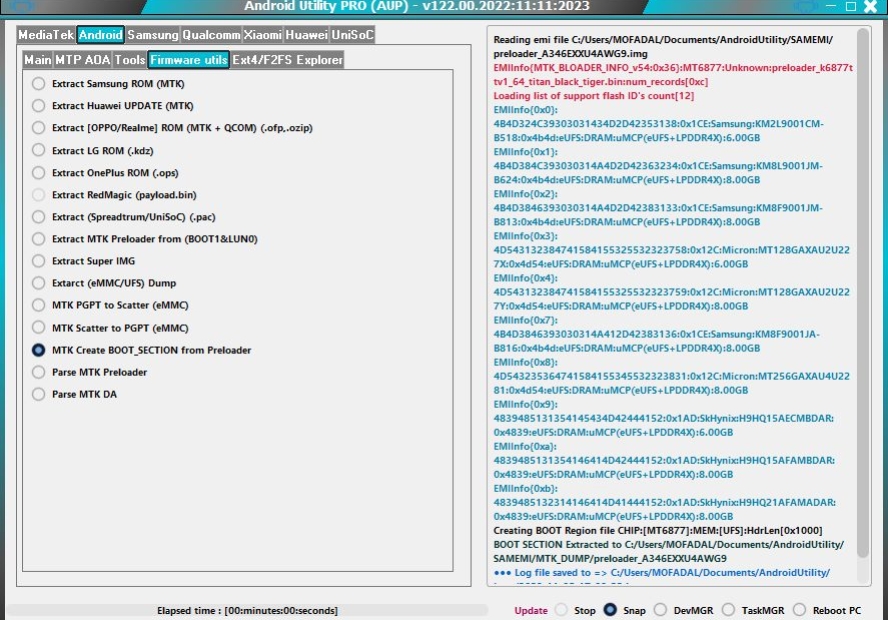Select the Stop radio button
888x620 pixels.
point(561,610)
